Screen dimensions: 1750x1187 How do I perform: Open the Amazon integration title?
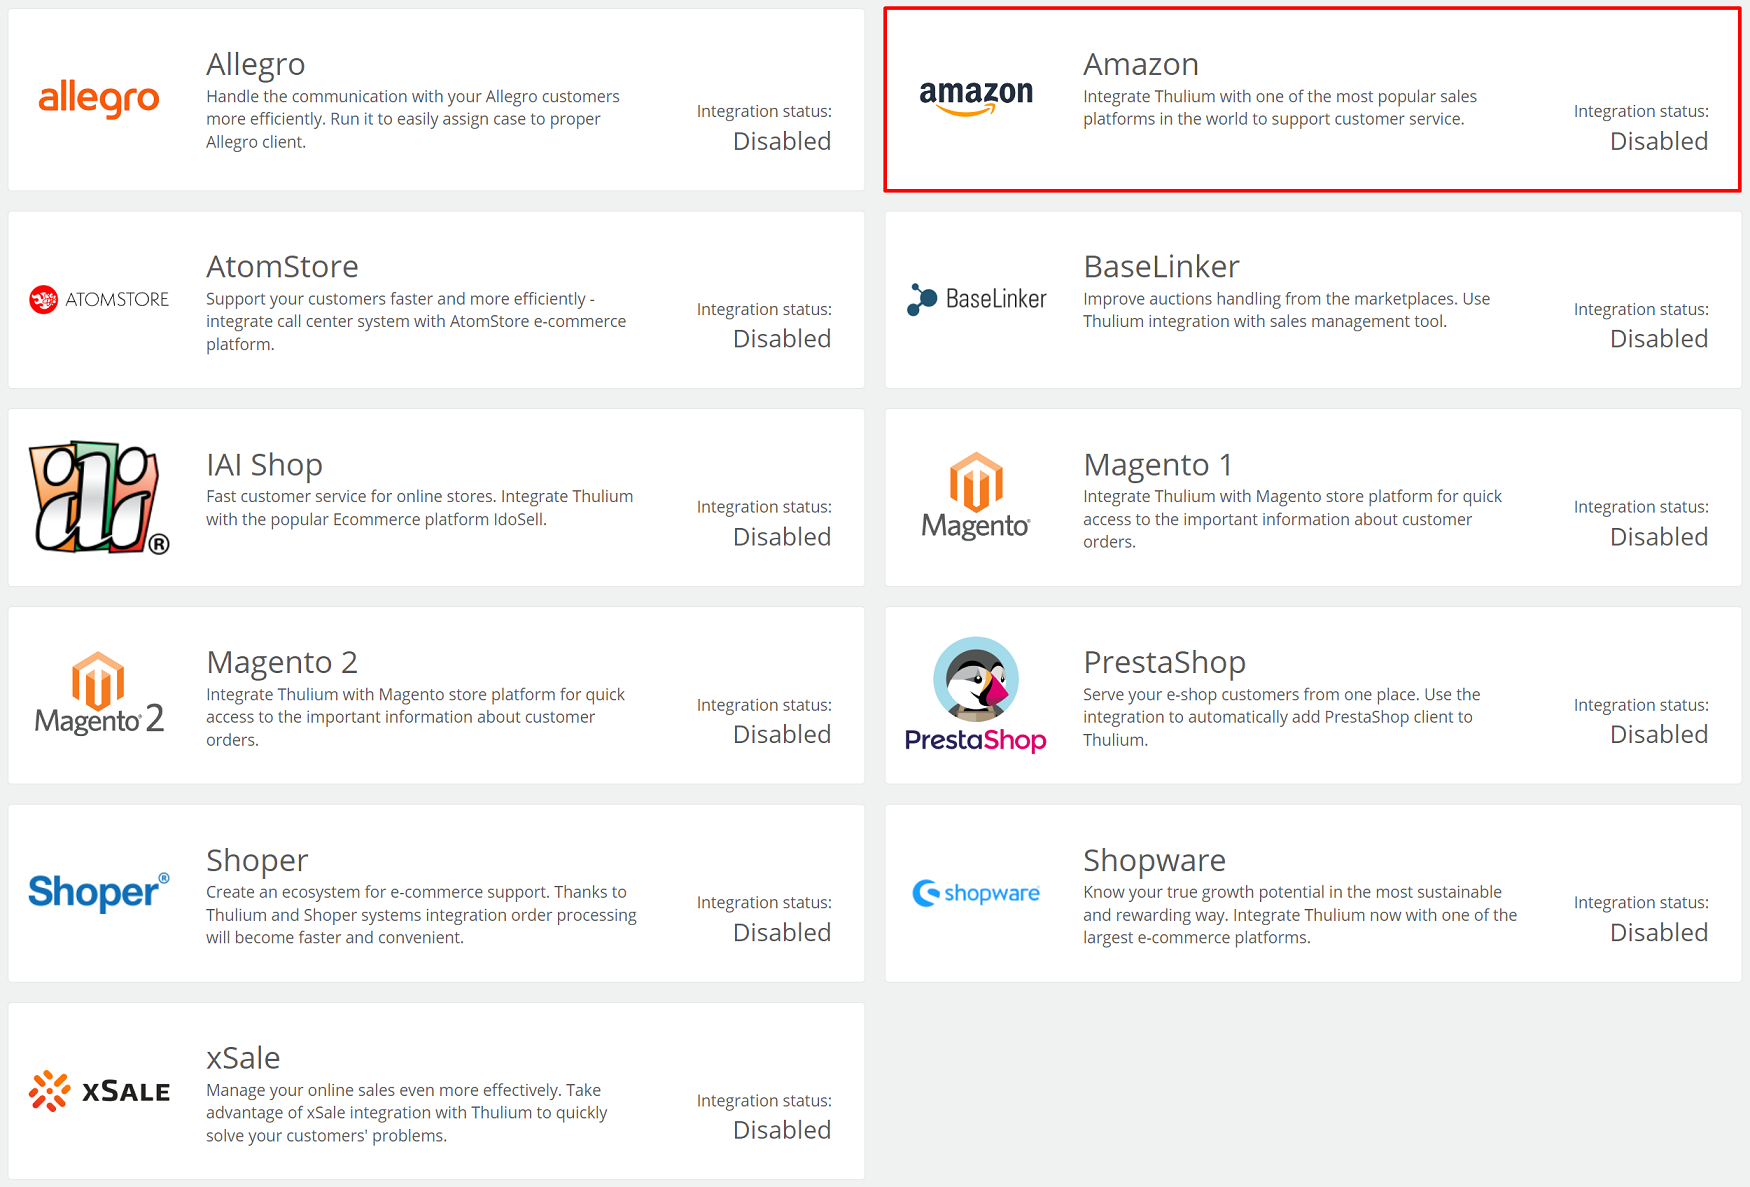tap(1141, 64)
